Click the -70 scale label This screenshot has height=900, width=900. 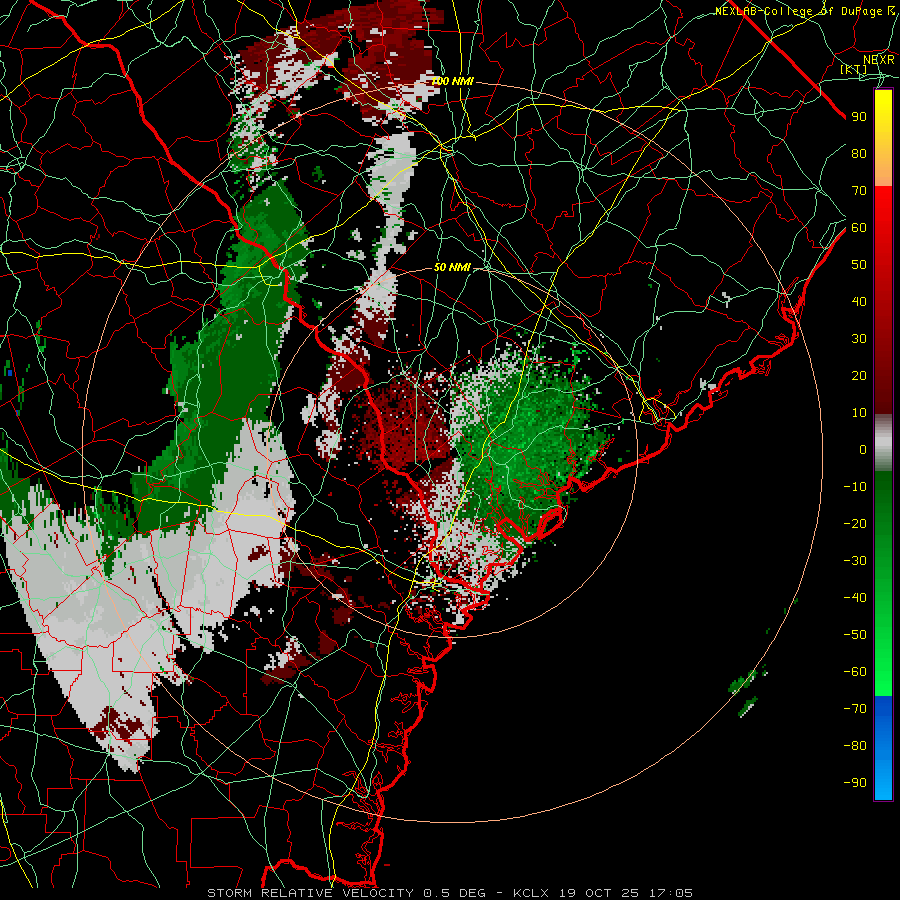[855, 709]
